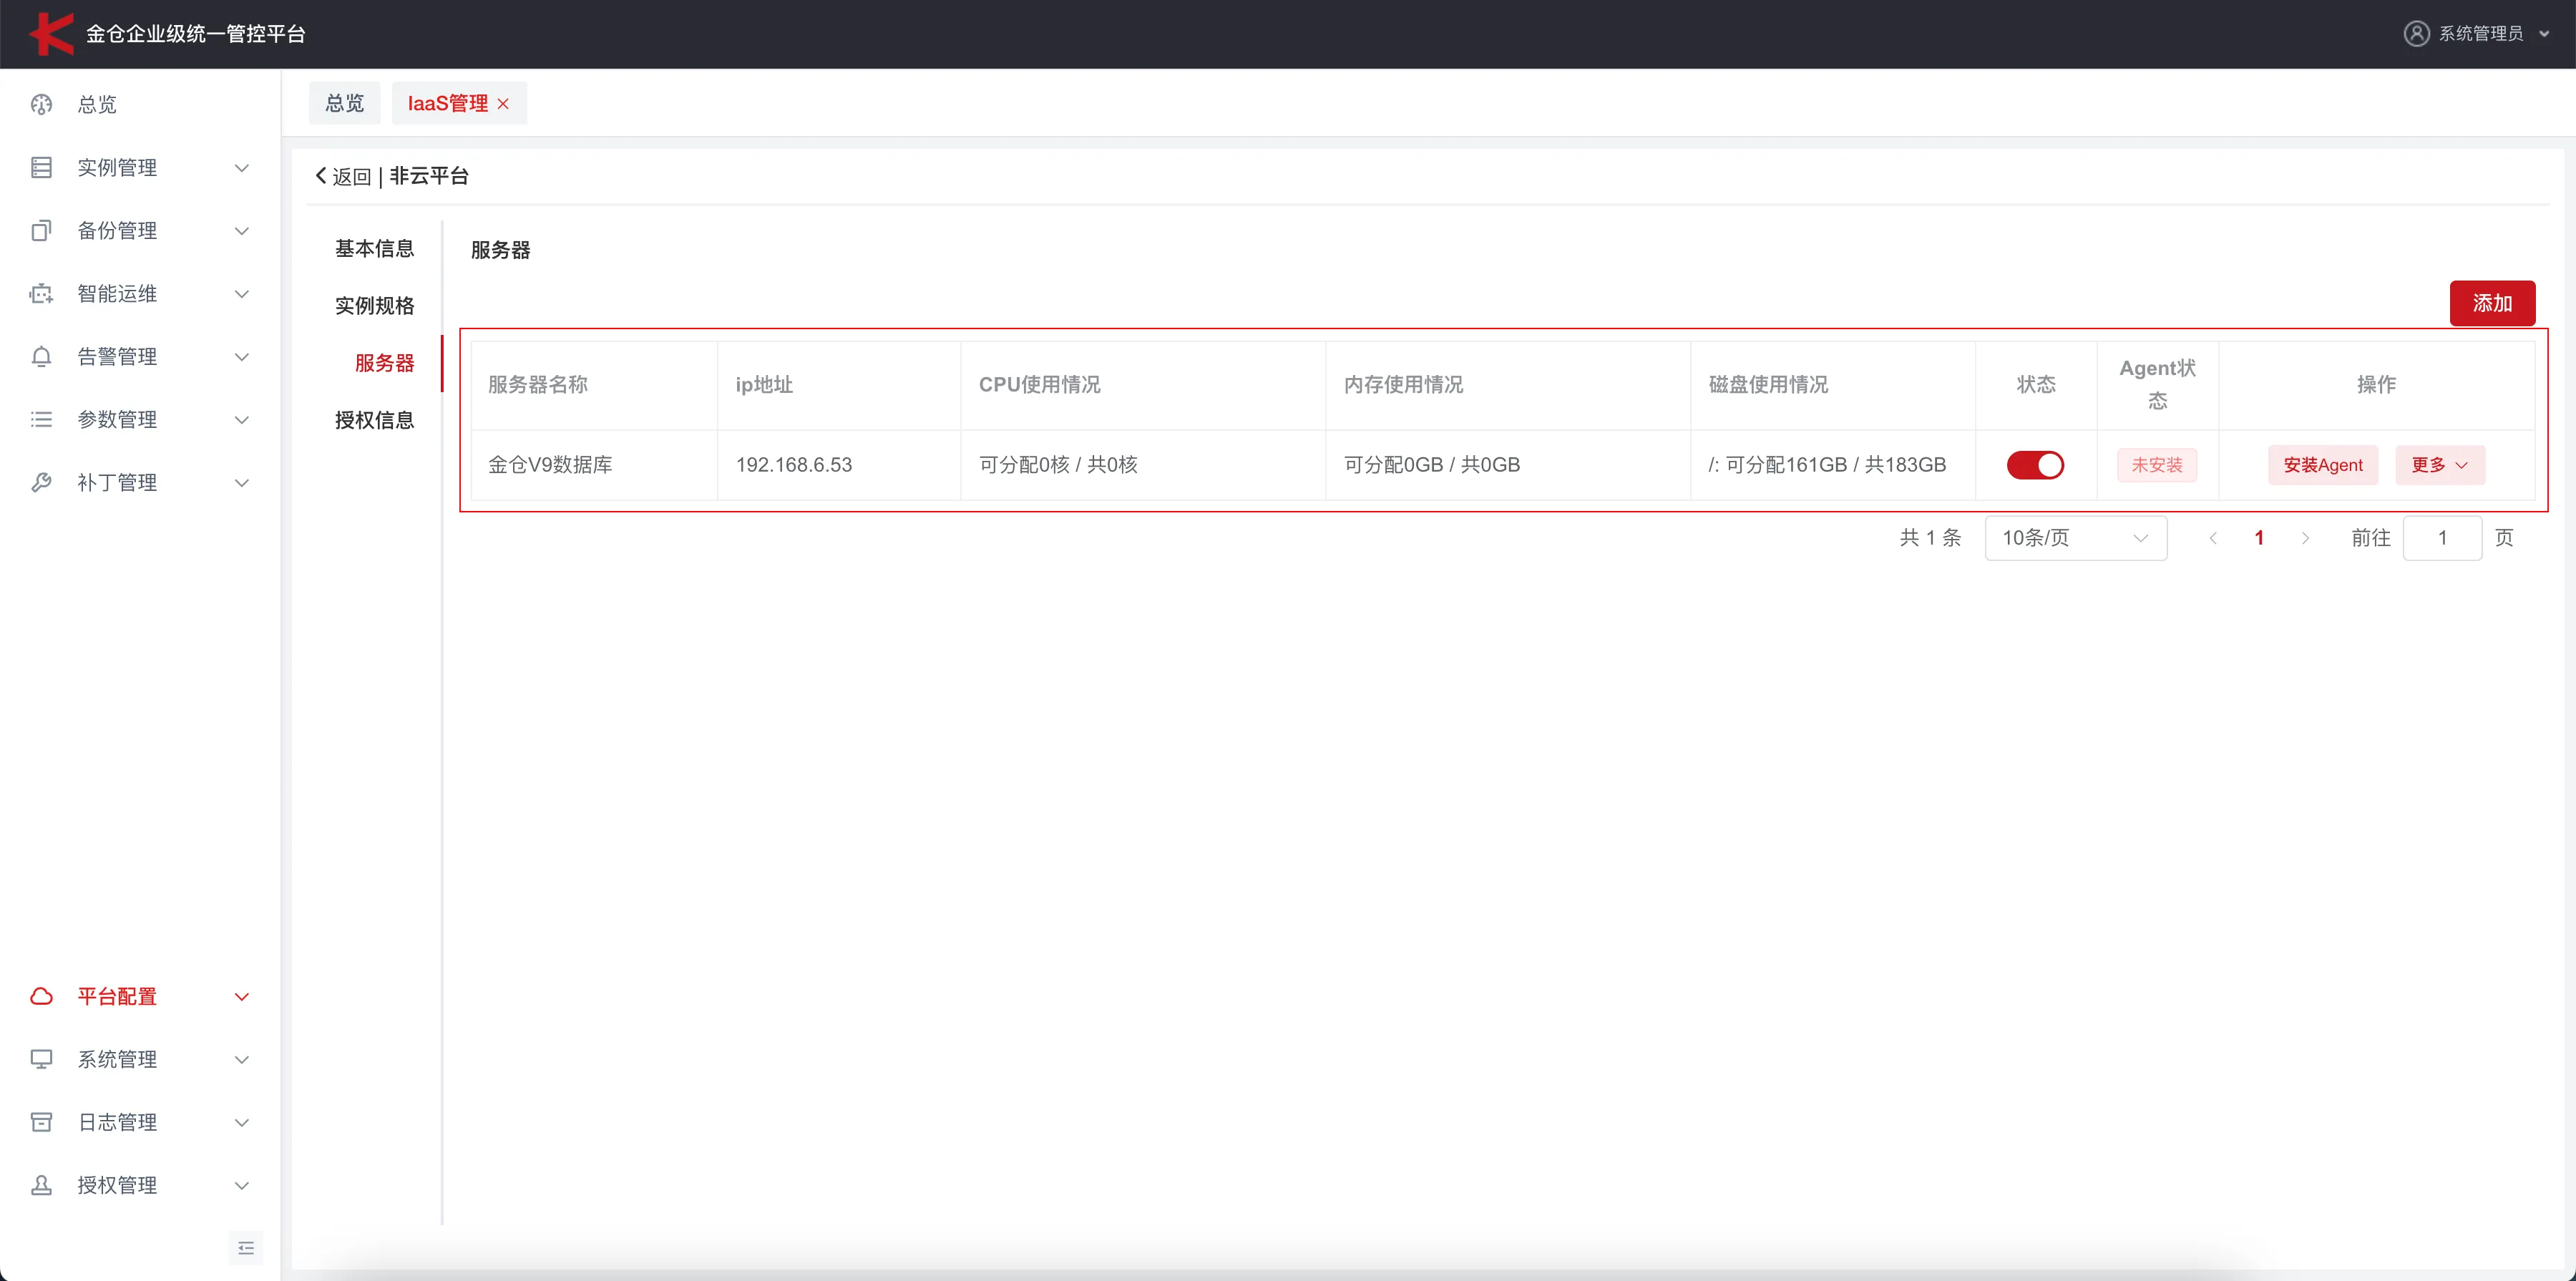Open the 总览 dashboard sidebar icon
Image resolution: width=2576 pixels, height=1281 pixels.
pyautogui.click(x=41, y=104)
